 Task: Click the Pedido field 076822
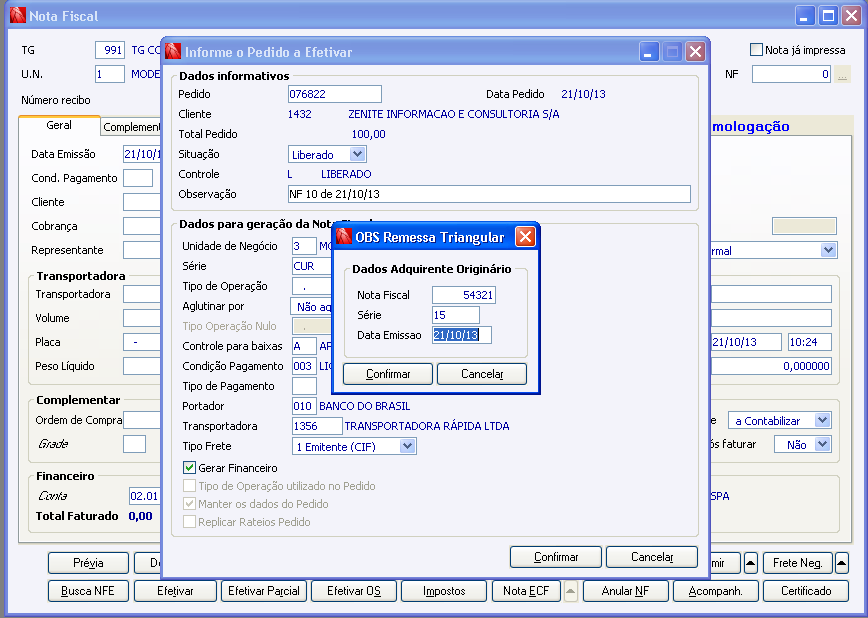pyautogui.click(x=334, y=94)
